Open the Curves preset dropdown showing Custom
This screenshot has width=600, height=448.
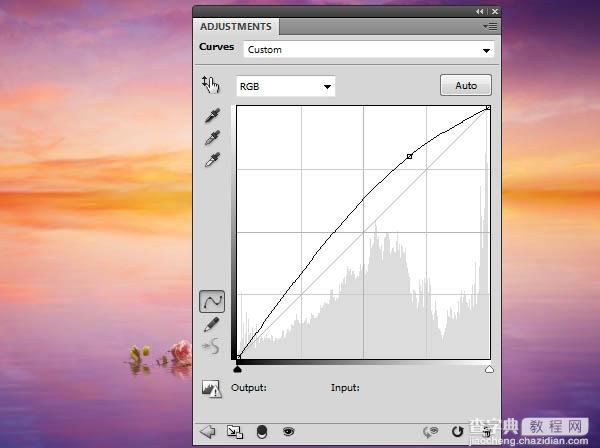coord(368,50)
